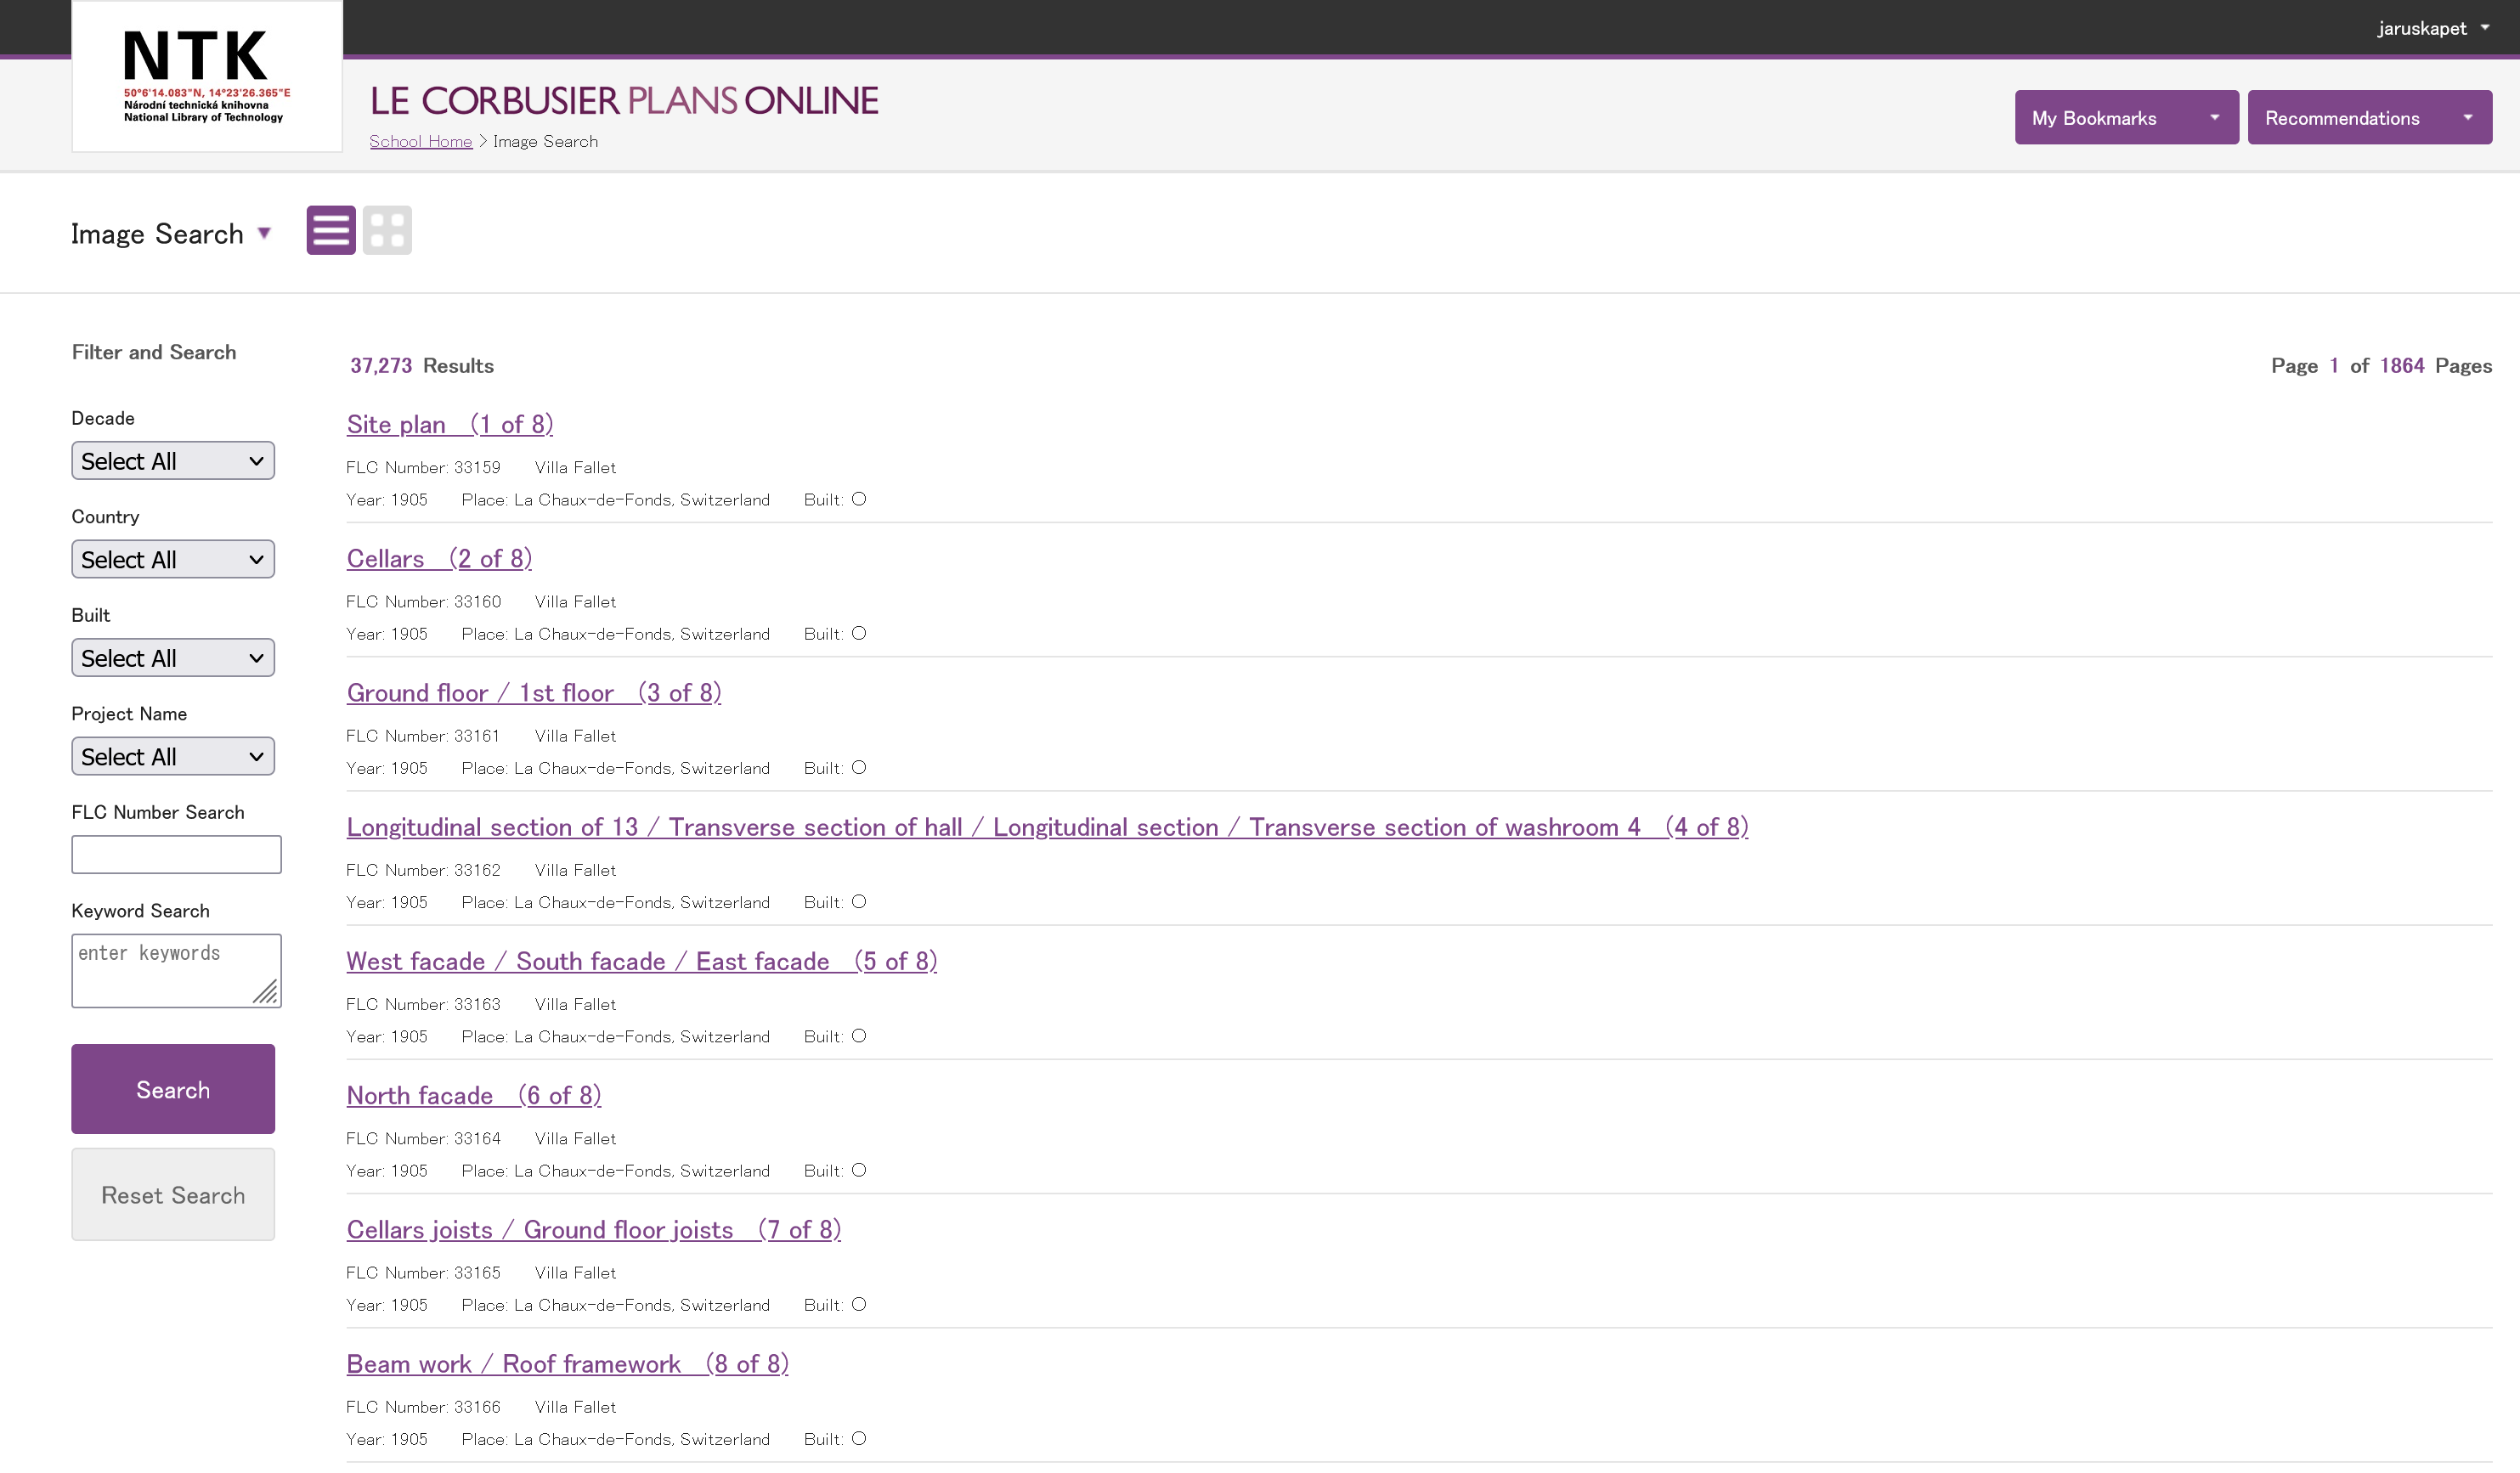Focus the Keyword Search text area

176,971
